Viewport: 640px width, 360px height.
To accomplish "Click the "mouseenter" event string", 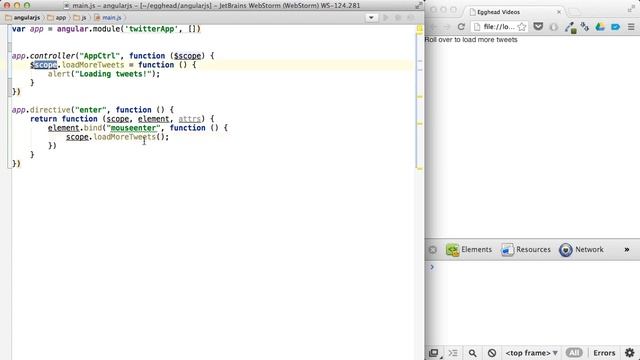I will tap(133, 128).
